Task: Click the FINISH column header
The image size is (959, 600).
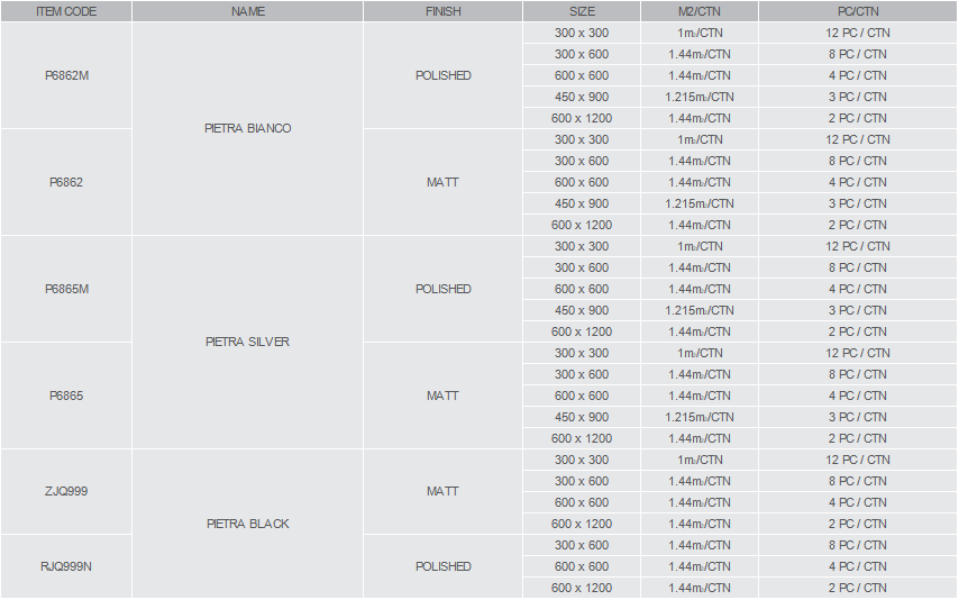Action: (443, 11)
